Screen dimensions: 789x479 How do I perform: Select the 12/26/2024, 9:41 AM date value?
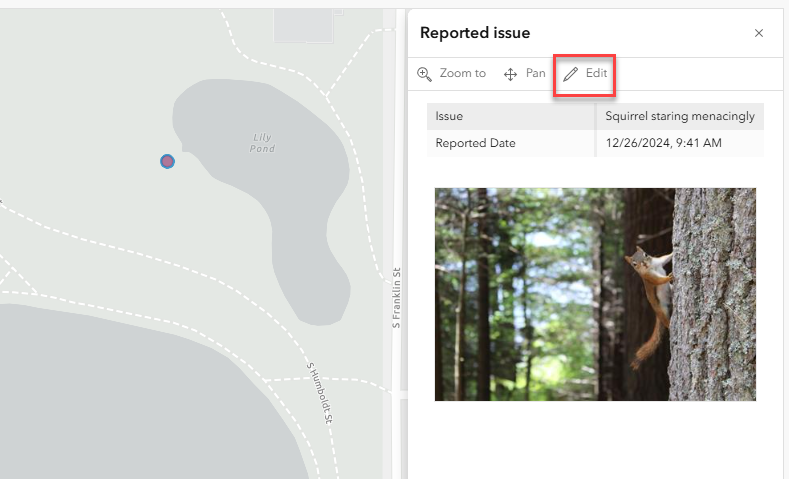point(664,143)
